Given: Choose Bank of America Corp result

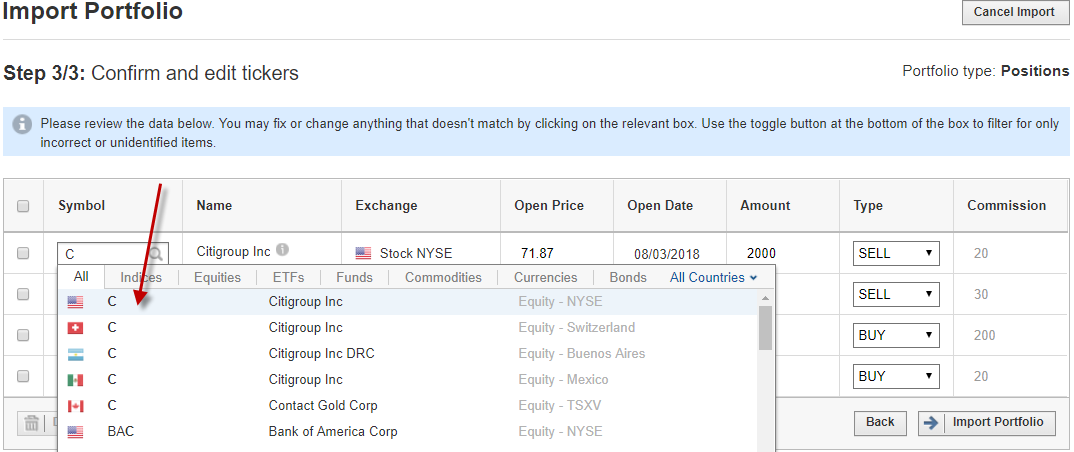Looking at the screenshot, I should [x=408, y=432].
